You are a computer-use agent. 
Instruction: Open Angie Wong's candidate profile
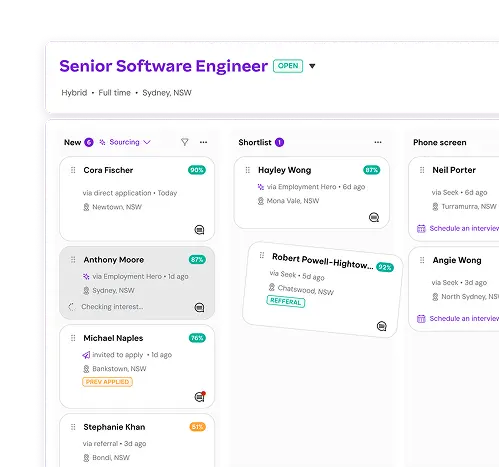pos(457,260)
